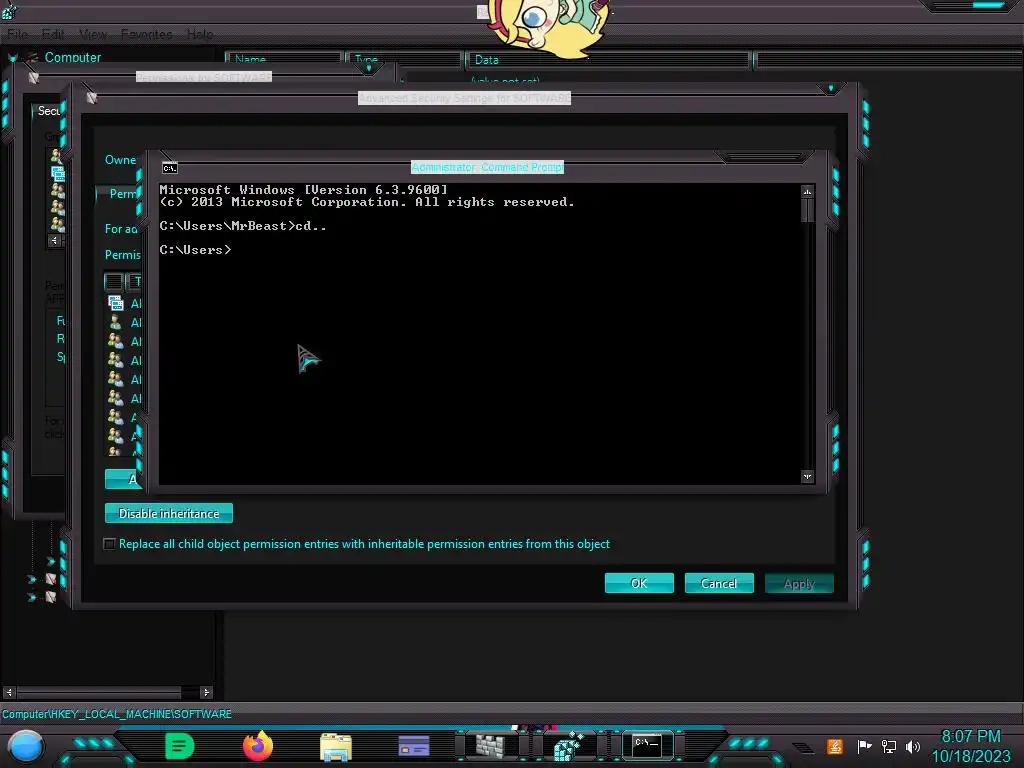Viewport: 1024px width, 768px height.
Task: Click the Apply button
Action: [799, 583]
